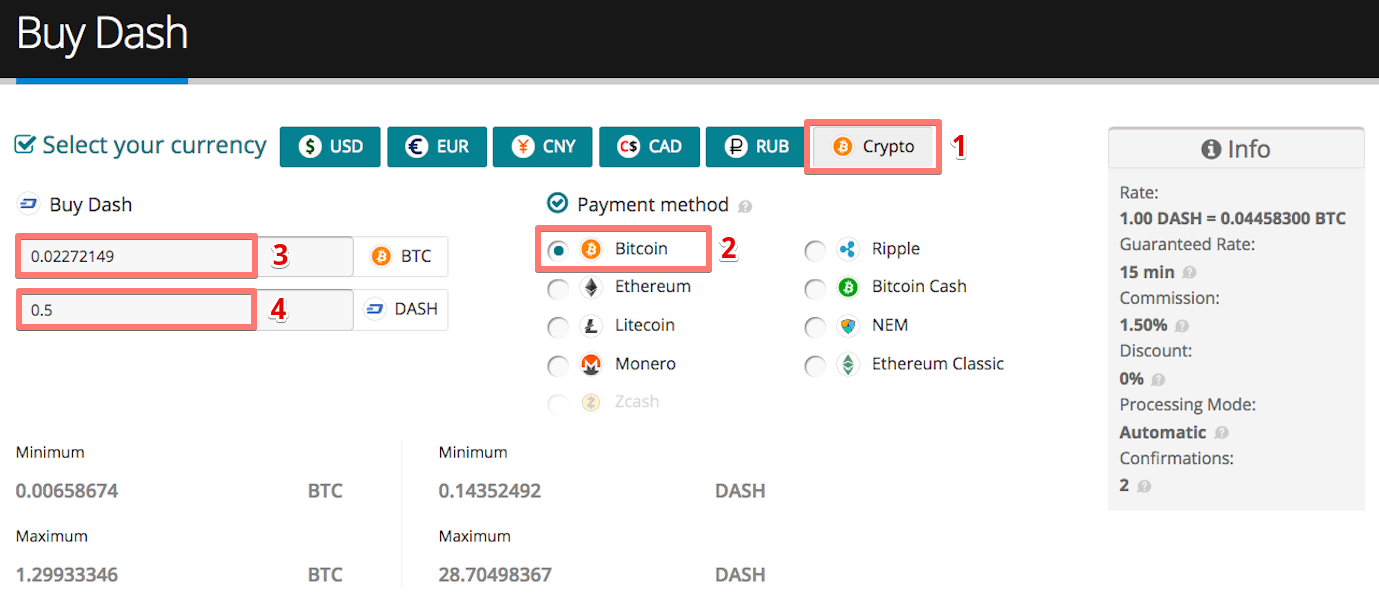This screenshot has height=604, width=1379.
Task: Select RUB currency button
Action: (755, 146)
